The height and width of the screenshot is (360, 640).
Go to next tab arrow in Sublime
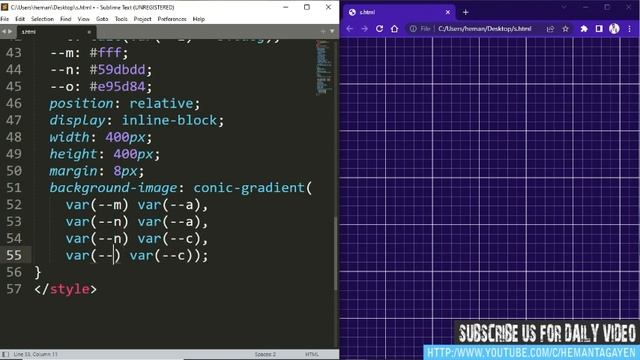click(10, 31)
